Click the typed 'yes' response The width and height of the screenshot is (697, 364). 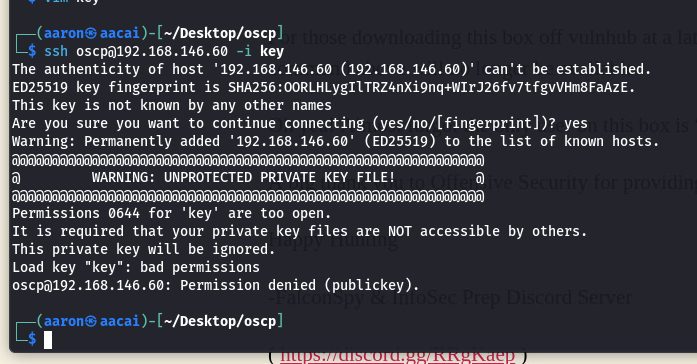tap(576, 124)
